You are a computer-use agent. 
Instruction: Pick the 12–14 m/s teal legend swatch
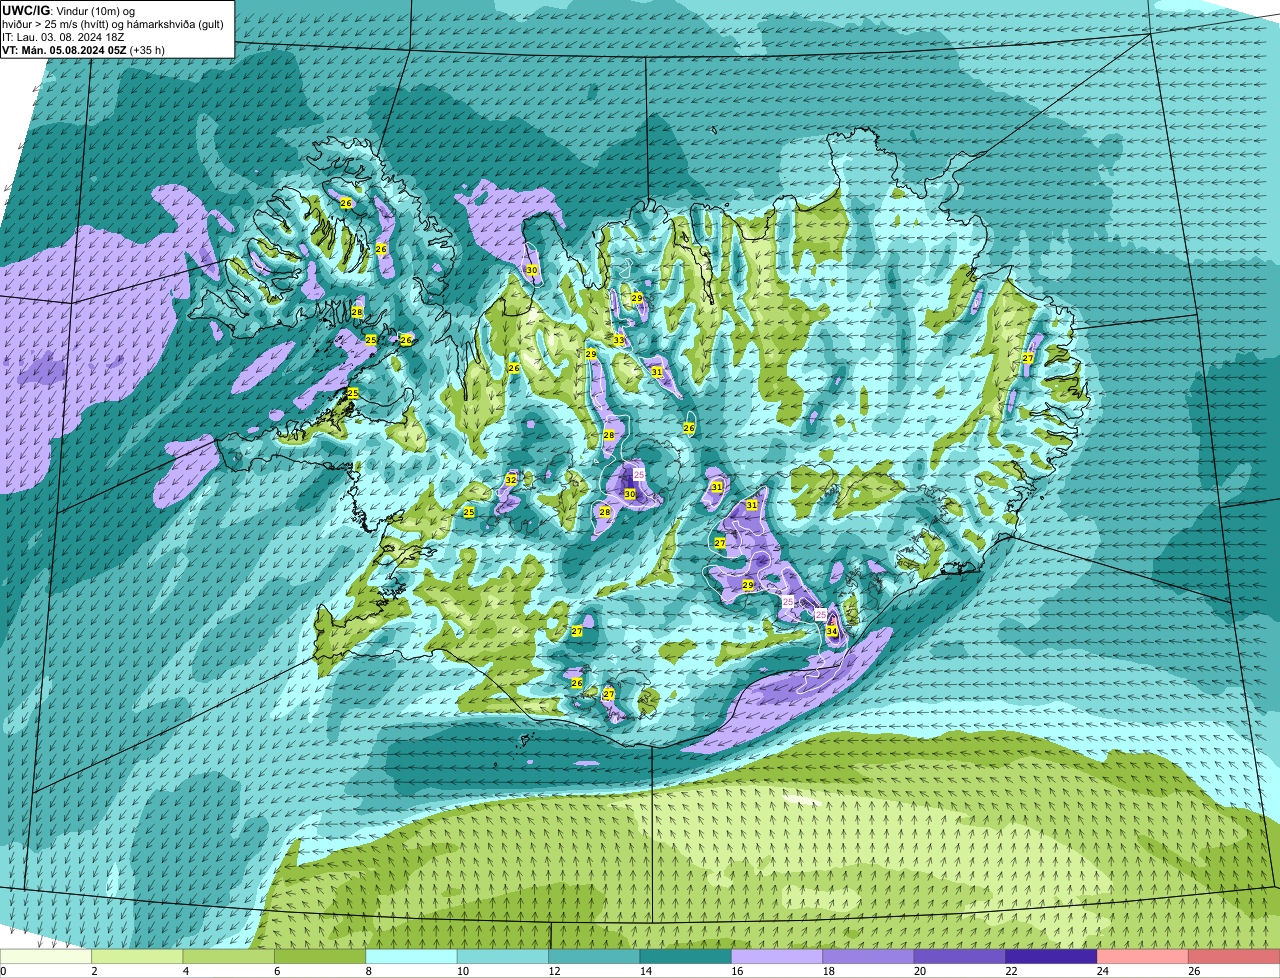coord(594,956)
